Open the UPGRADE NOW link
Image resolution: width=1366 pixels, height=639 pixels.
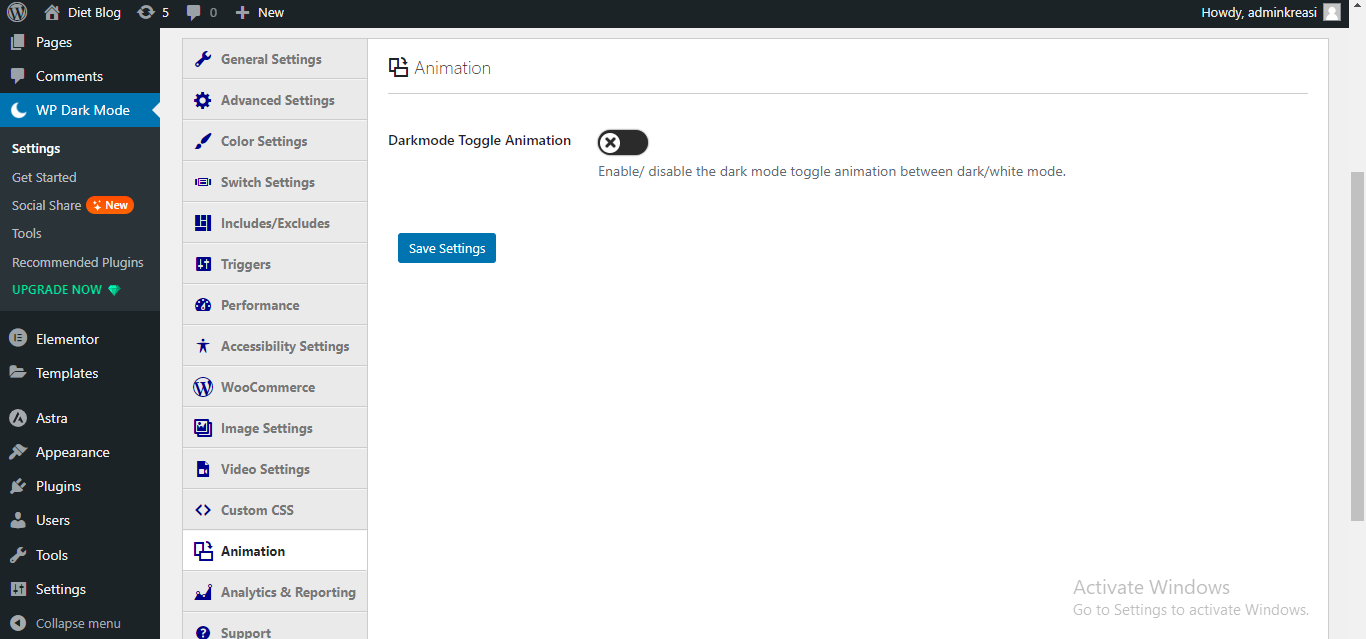[x=57, y=289]
